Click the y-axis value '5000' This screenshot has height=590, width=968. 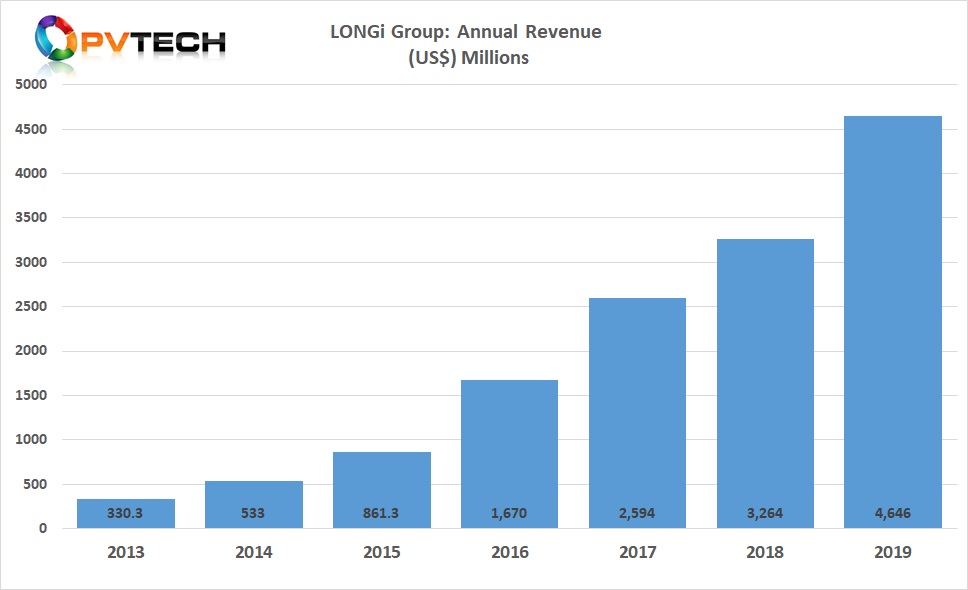[31, 85]
